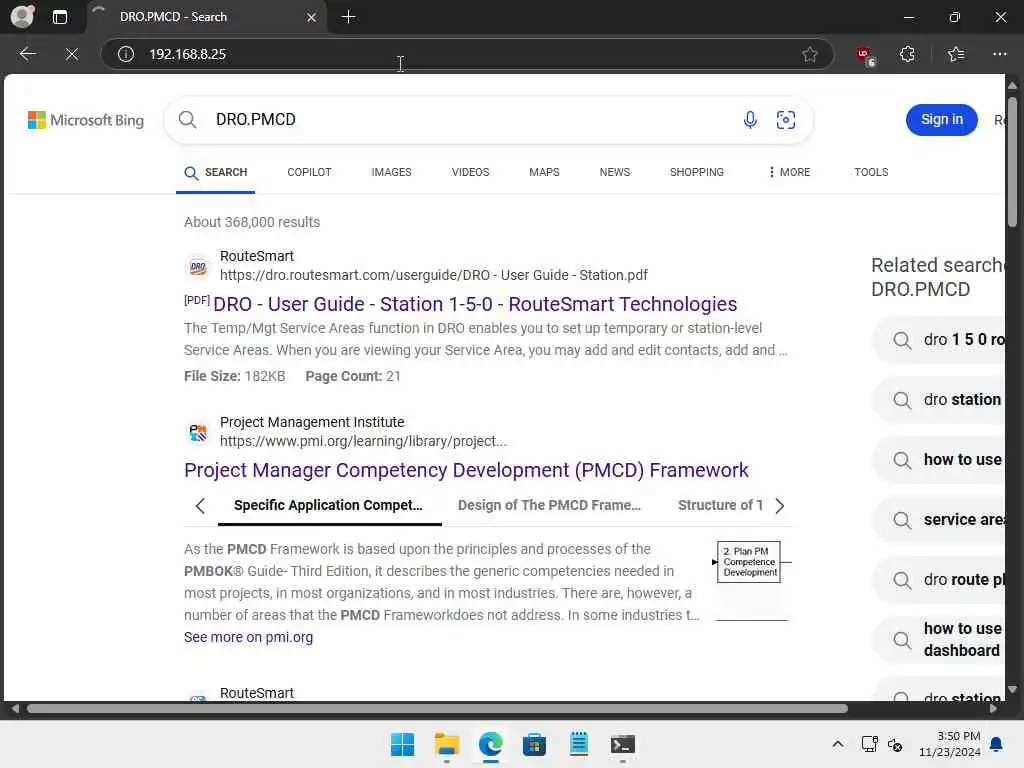Open Notepad from taskbar
The height and width of the screenshot is (768, 1024).
point(579,744)
